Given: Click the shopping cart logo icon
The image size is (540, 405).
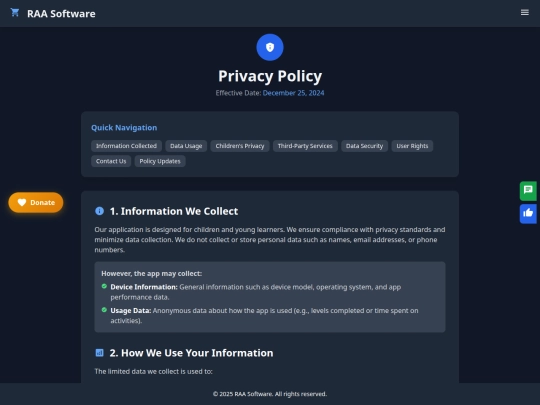Looking at the screenshot, I should 15,13.
